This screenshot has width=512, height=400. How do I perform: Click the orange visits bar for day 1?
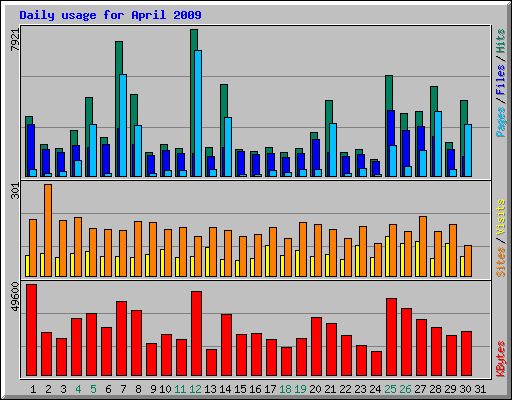point(33,248)
